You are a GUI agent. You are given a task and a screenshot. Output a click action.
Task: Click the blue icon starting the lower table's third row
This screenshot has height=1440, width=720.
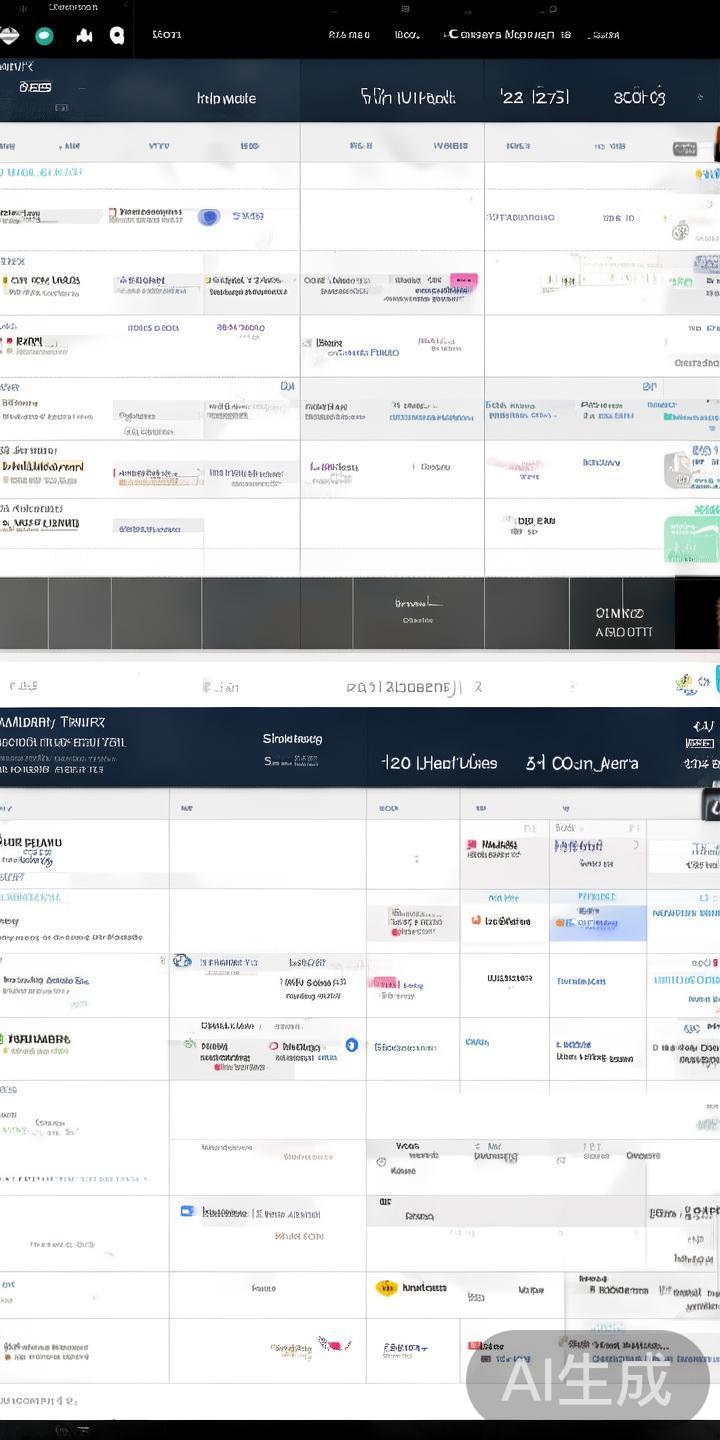point(182,961)
